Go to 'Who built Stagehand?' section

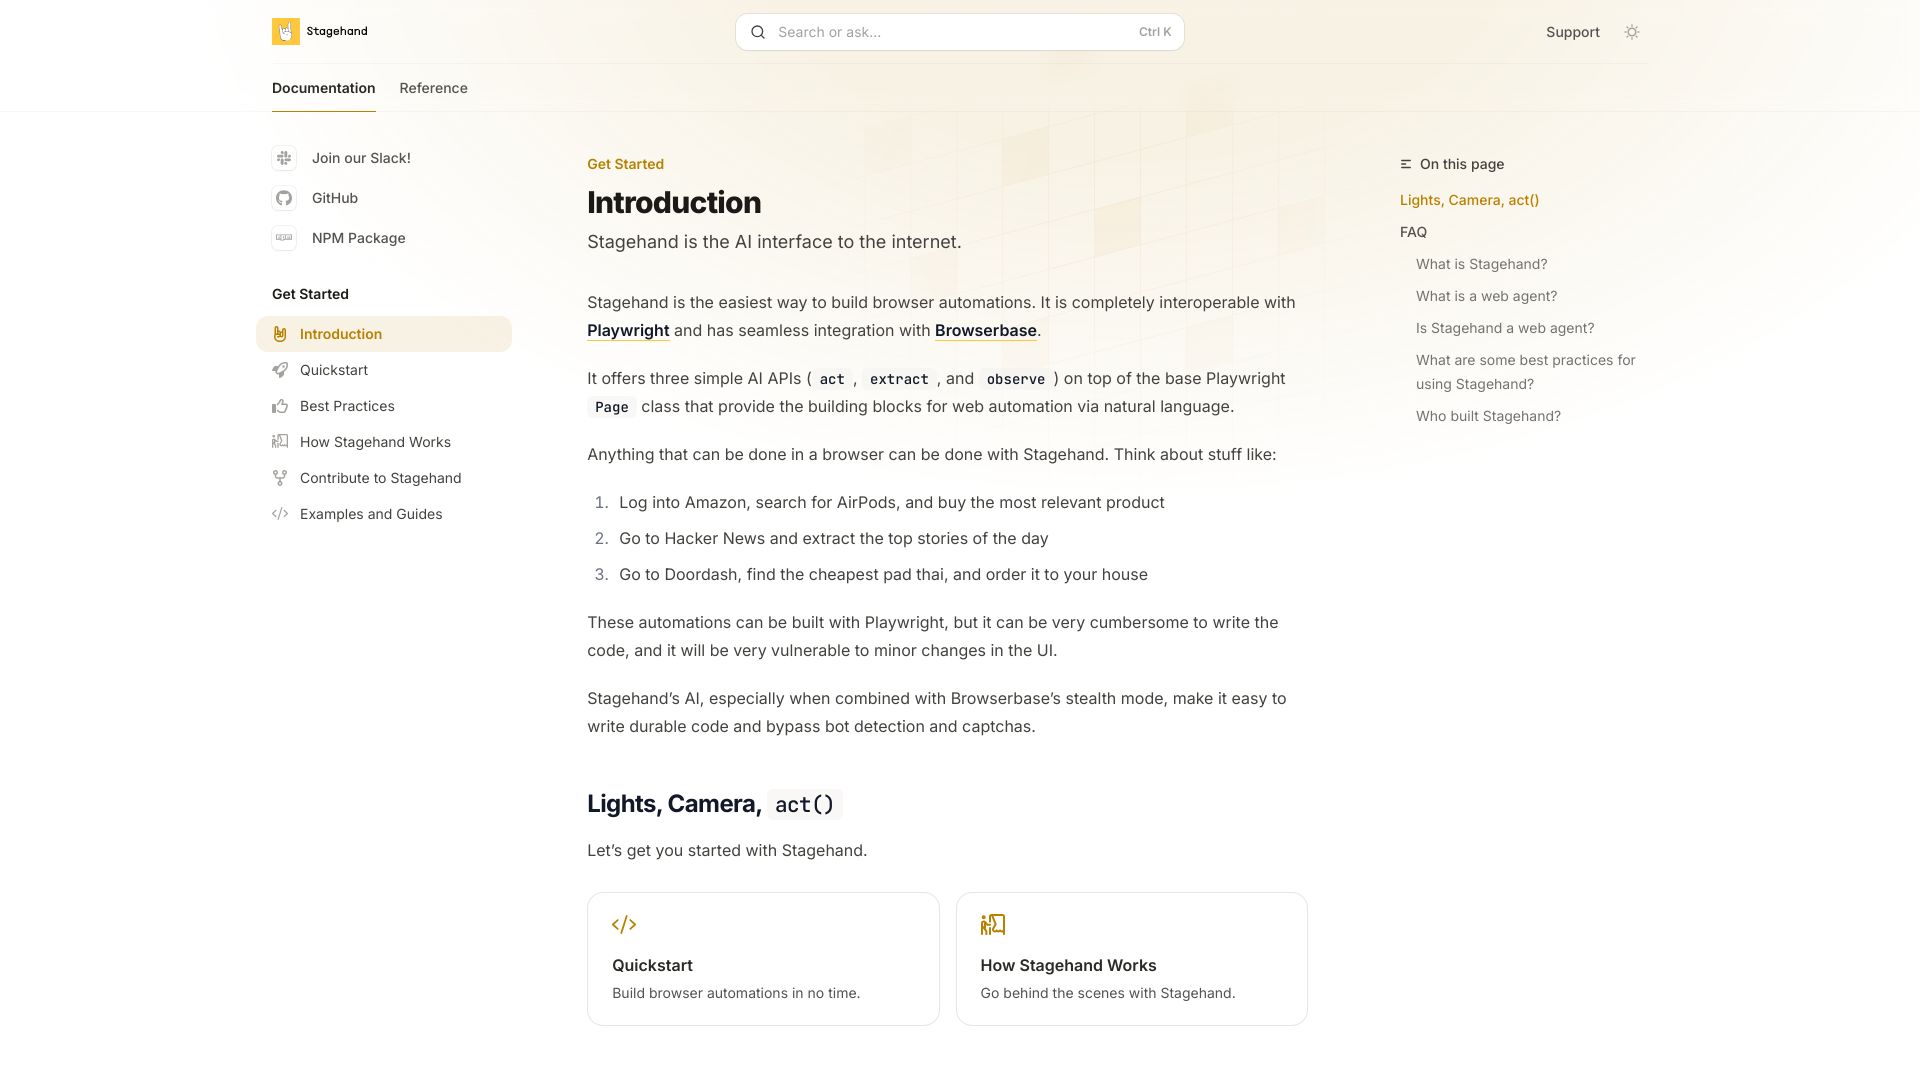click(x=1488, y=416)
